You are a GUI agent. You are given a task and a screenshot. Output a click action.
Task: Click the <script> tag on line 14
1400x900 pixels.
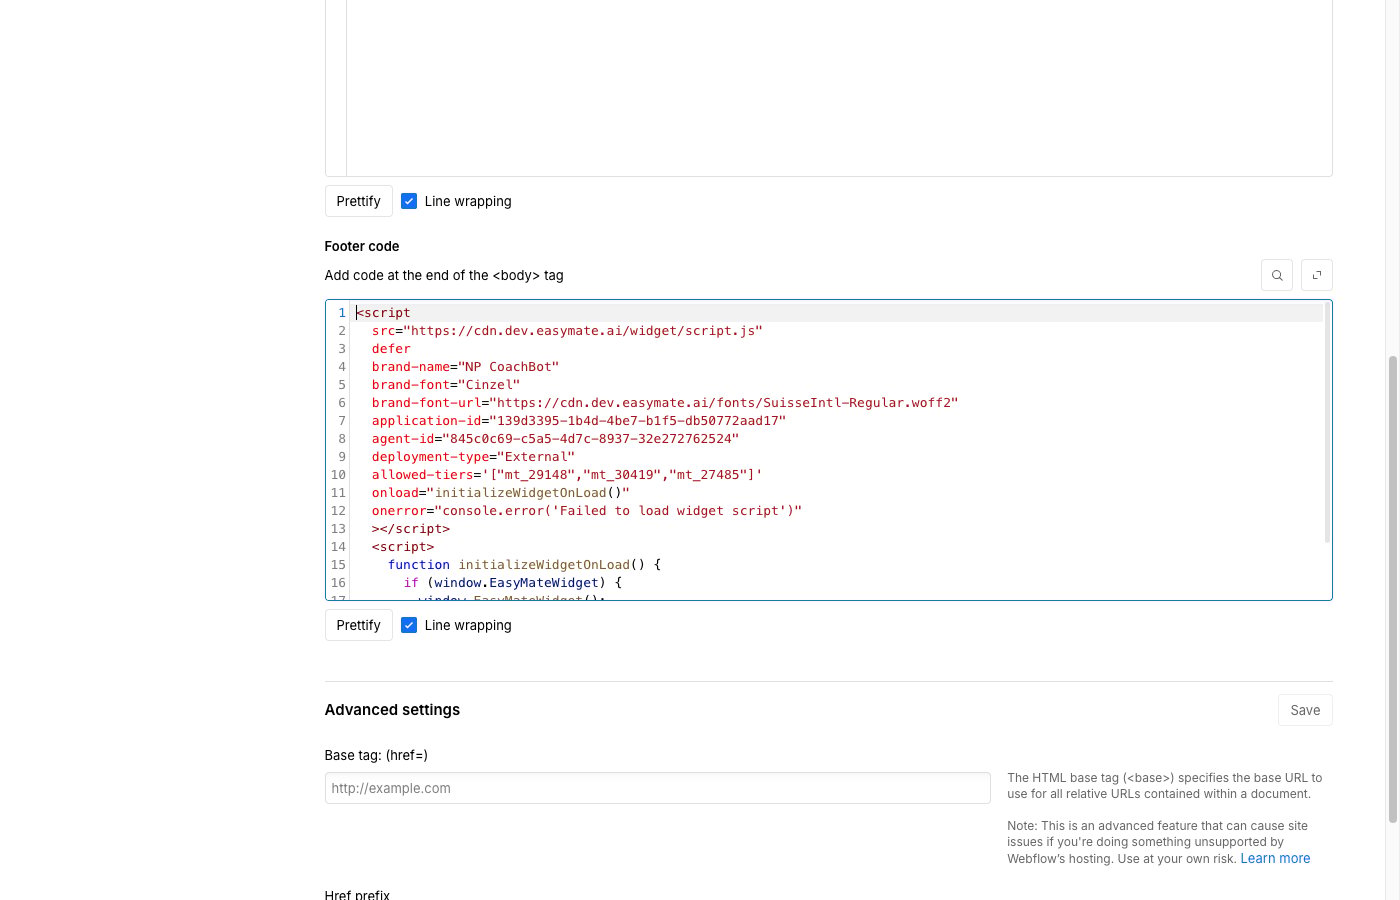point(403,547)
